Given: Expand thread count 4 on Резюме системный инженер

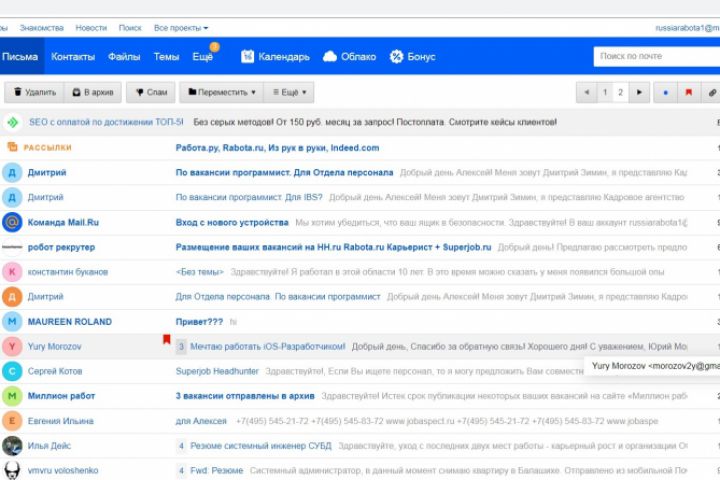Looking at the screenshot, I should pos(181,446).
